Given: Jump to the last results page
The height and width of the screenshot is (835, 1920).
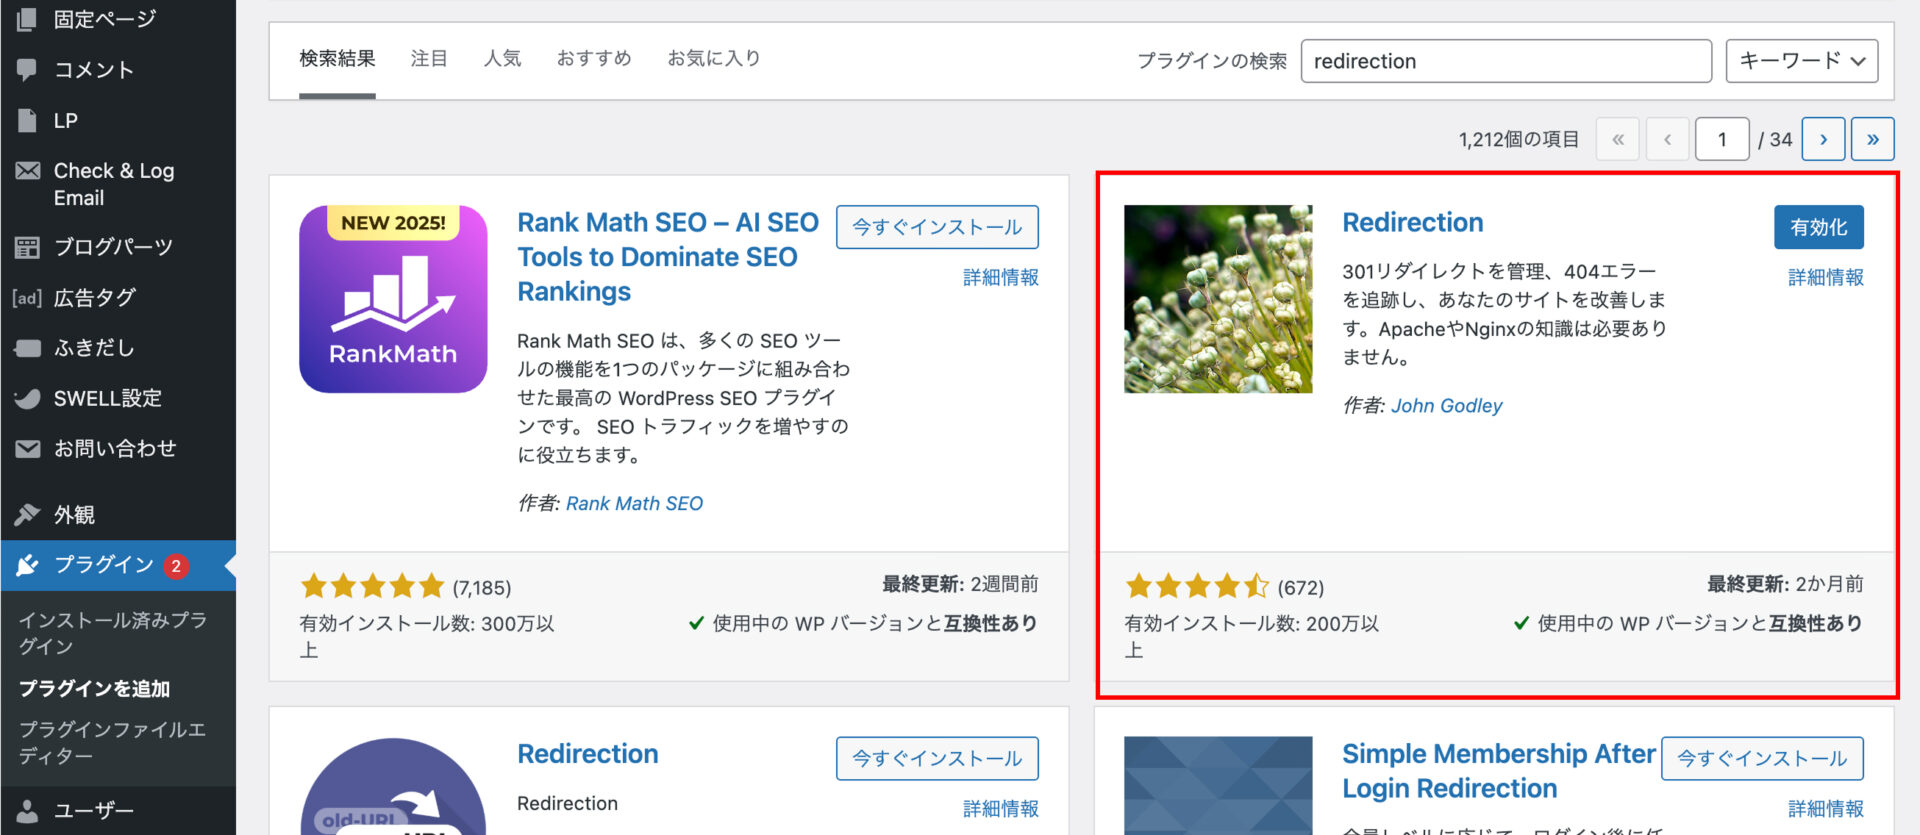Looking at the screenshot, I should [1873, 139].
